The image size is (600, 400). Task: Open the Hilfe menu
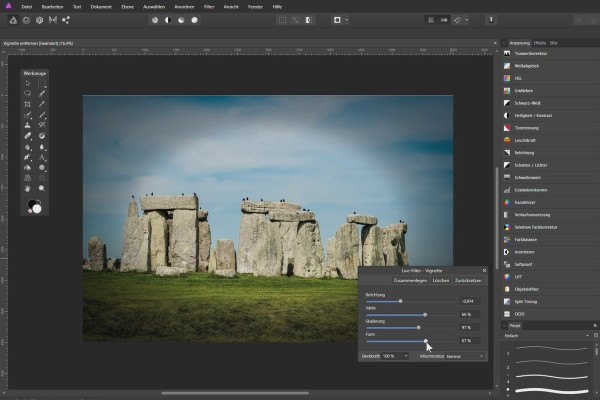point(277,7)
